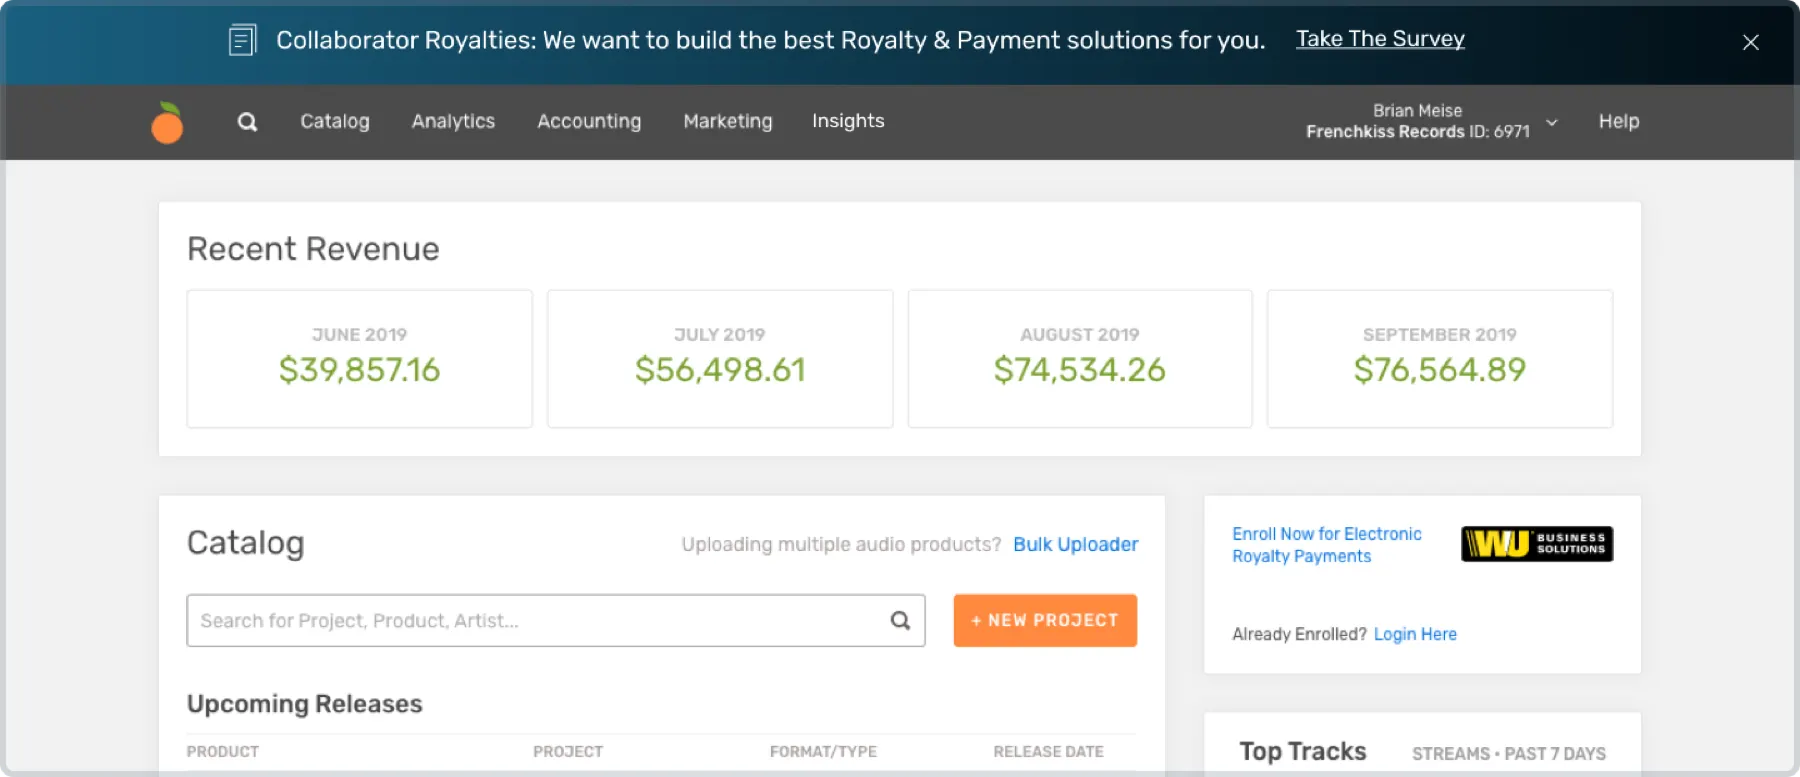This screenshot has height=777, width=1800.
Task: Click Enroll Now for Electronic Royalty Payments
Action: (1326, 545)
